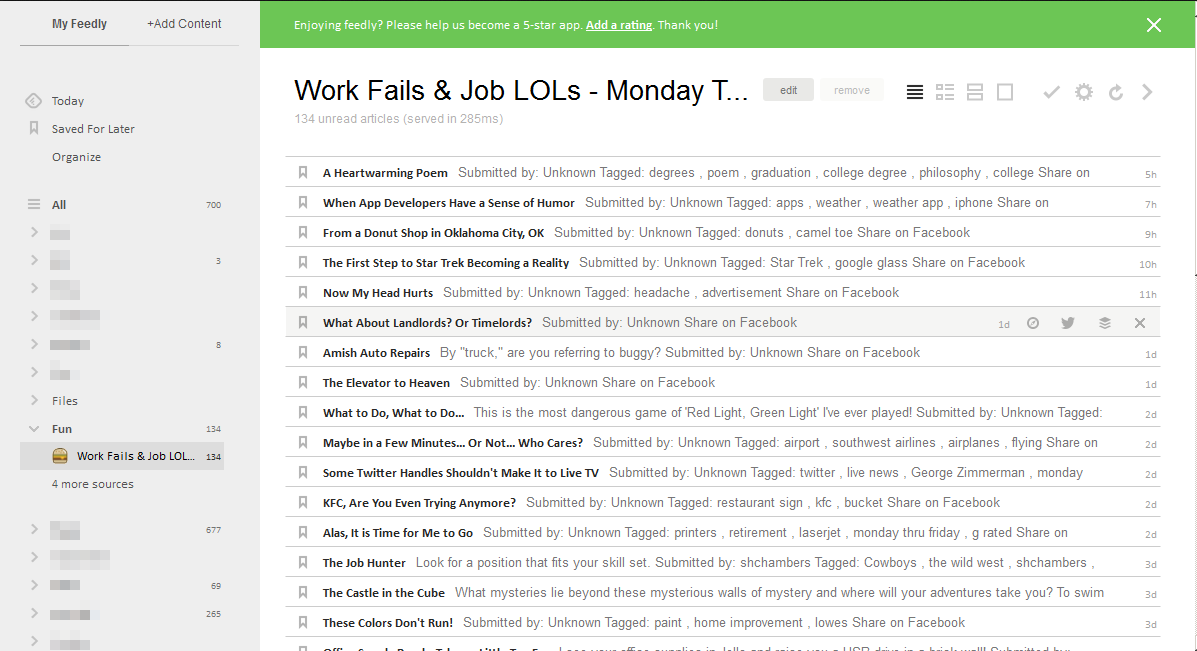
Task: Expand the blurred category with 265 unread
Action: click(x=34, y=613)
